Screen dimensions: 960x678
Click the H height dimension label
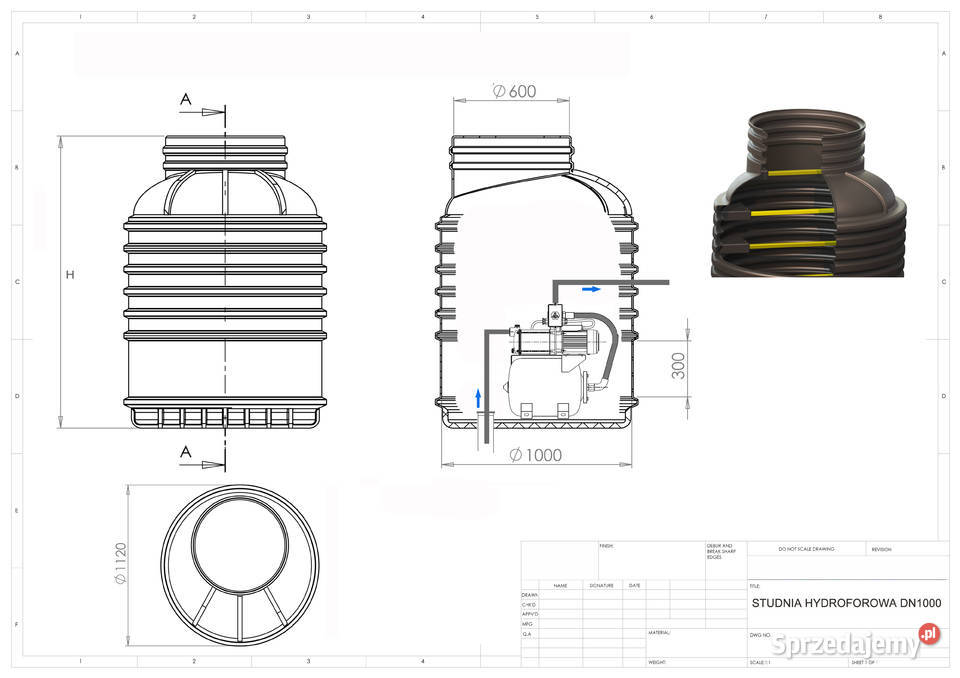click(x=70, y=275)
